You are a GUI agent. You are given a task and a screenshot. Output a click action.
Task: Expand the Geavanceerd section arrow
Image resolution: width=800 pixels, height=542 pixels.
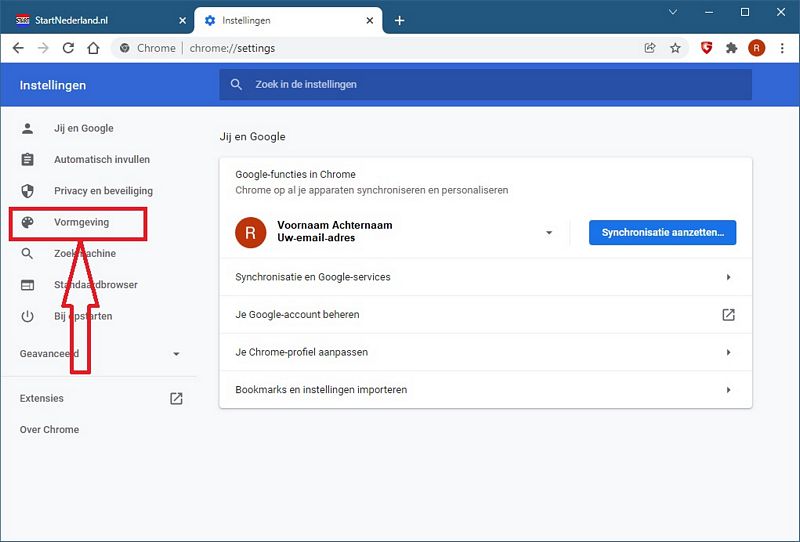point(176,354)
